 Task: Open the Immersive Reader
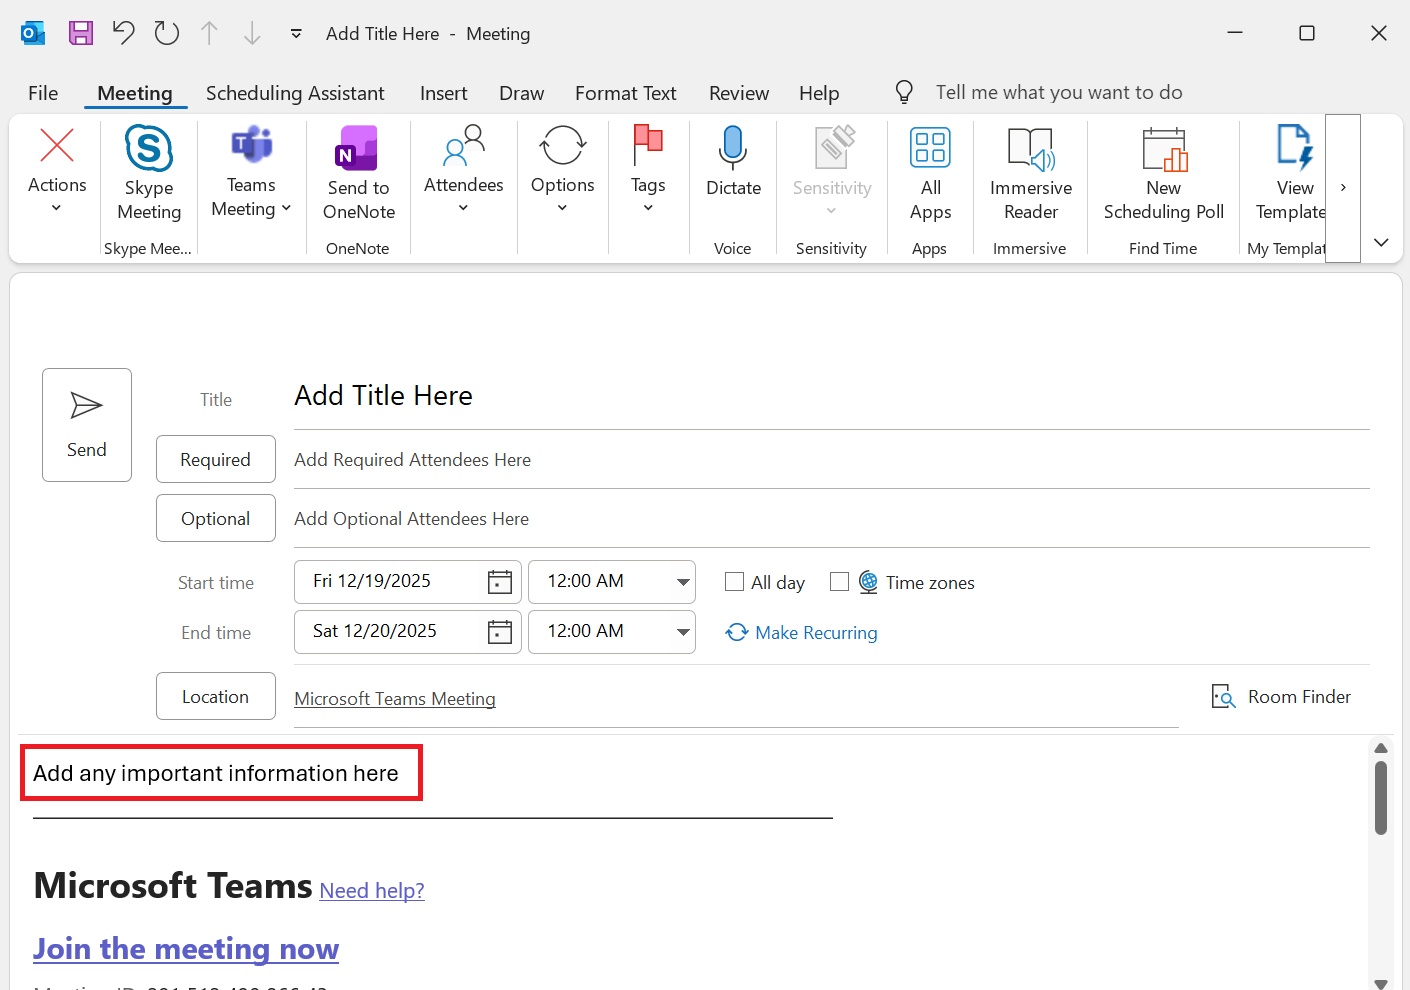coord(1030,172)
